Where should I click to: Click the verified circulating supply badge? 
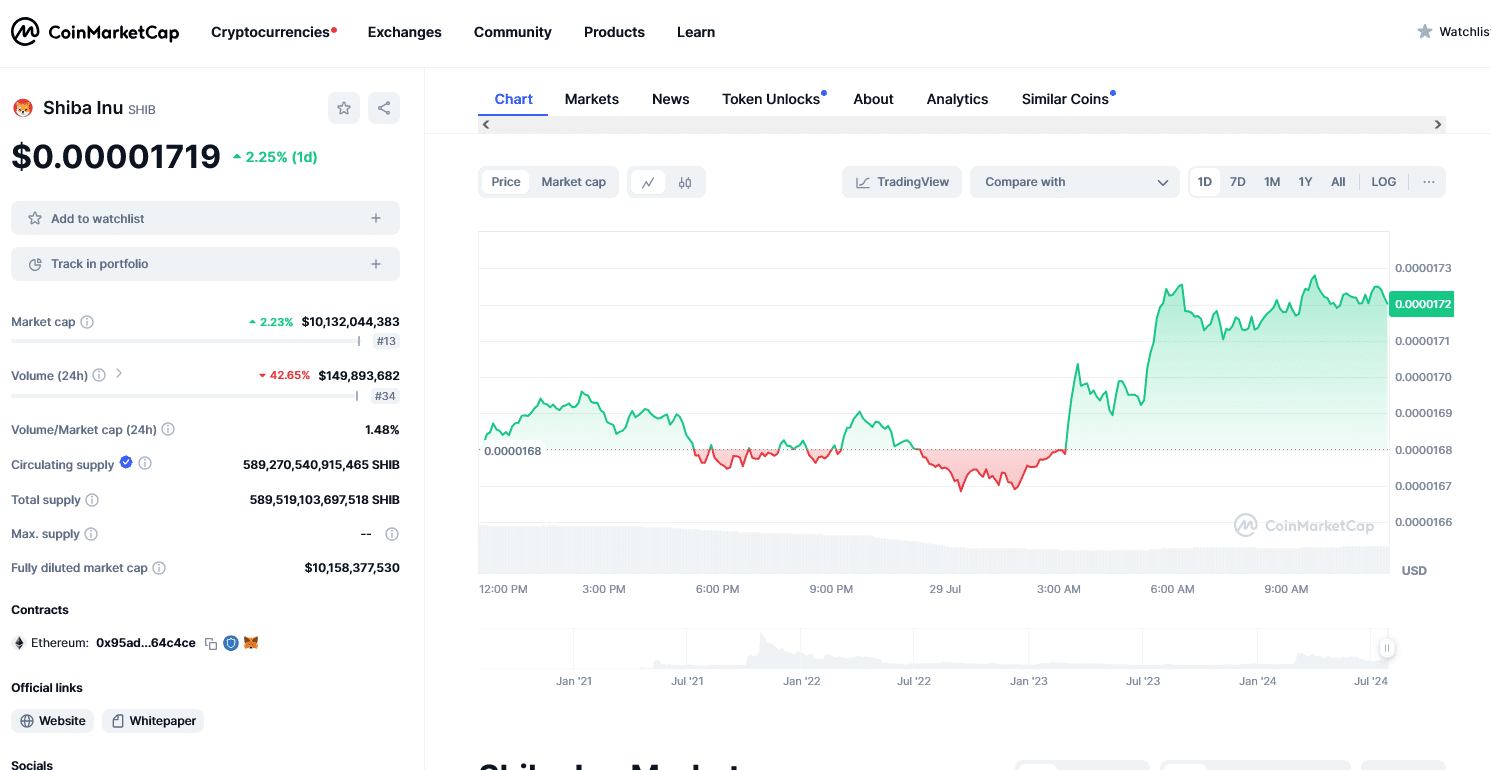[x=126, y=462]
